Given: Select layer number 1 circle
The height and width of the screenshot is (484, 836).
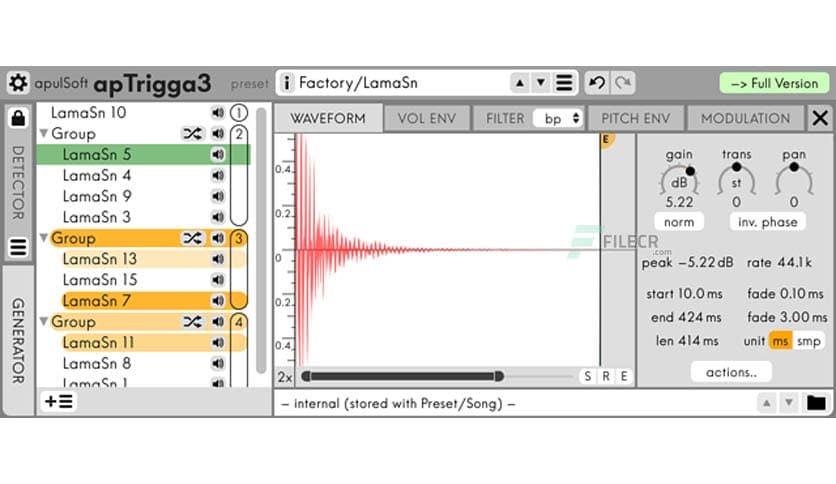Looking at the screenshot, I should (x=238, y=112).
